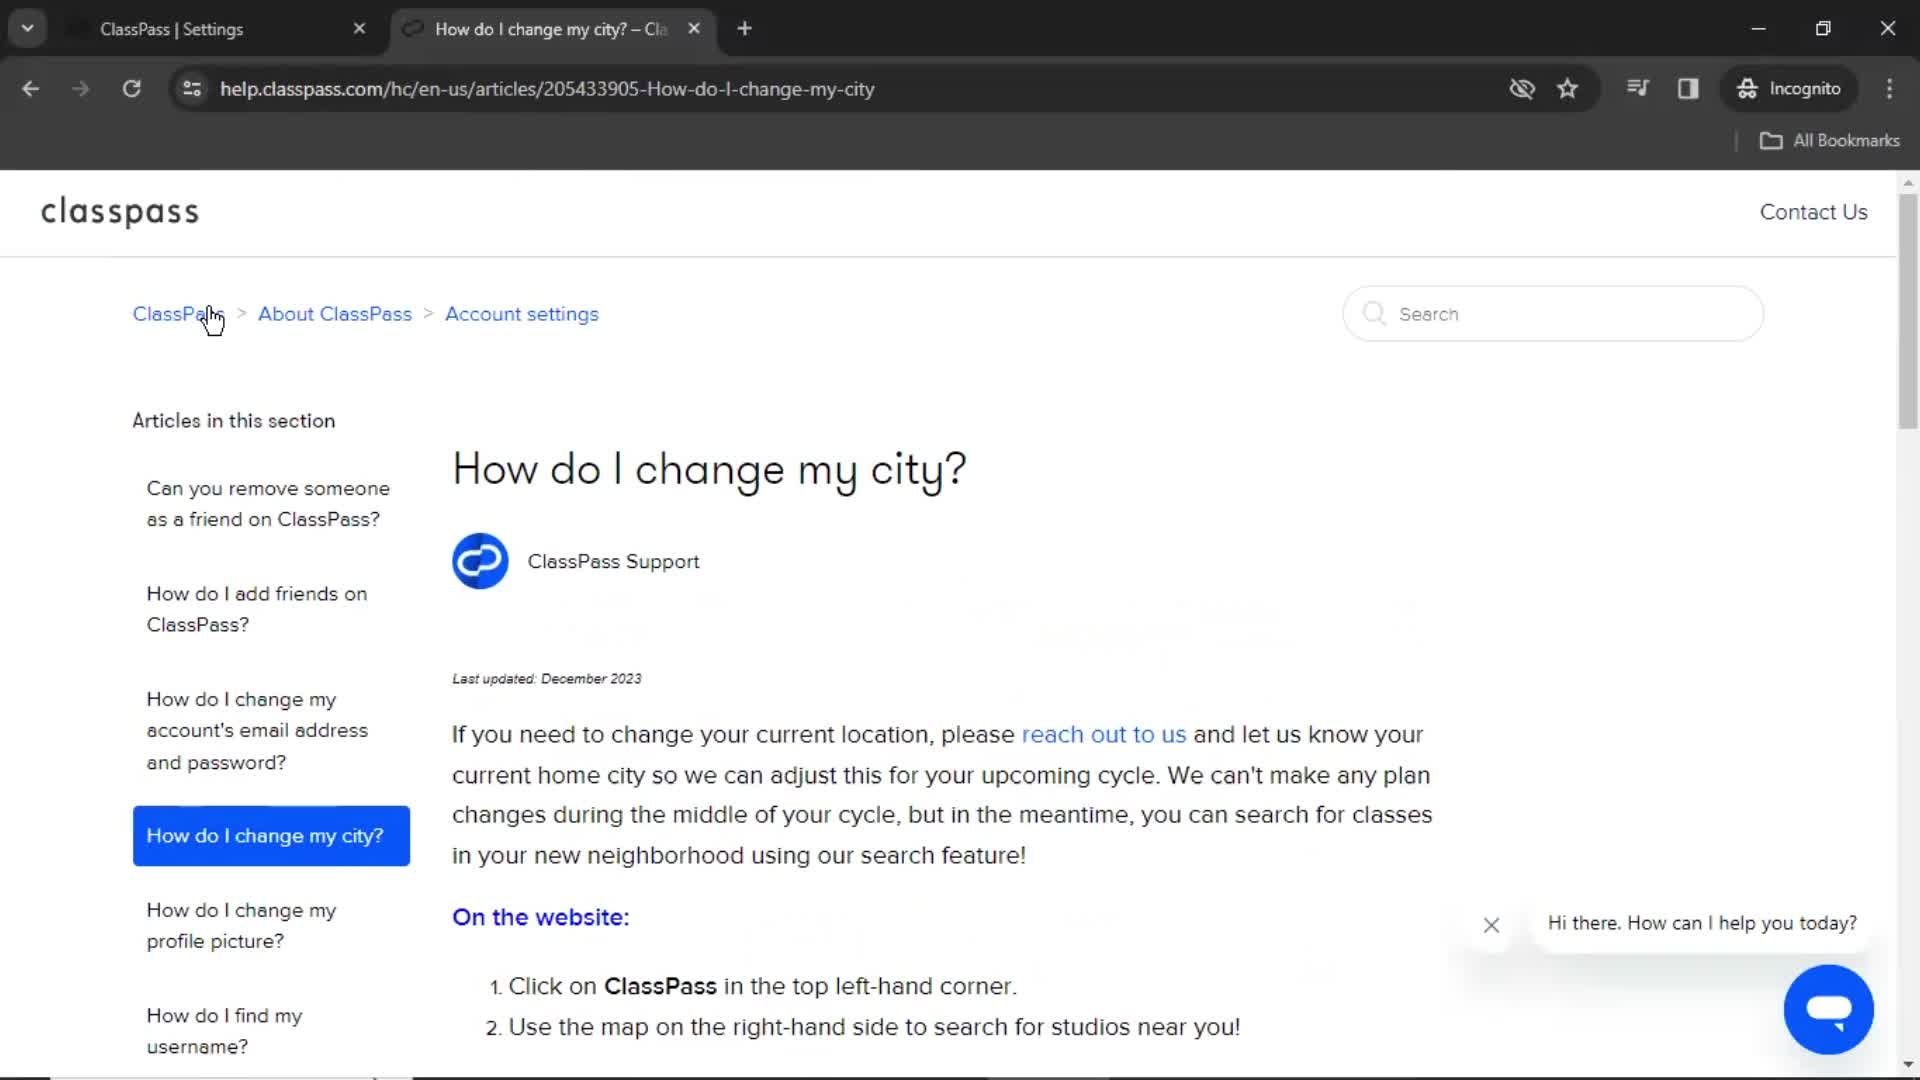Click the page vertical scrollbar thumb
Screen dimensions: 1920x1080
[1907, 312]
